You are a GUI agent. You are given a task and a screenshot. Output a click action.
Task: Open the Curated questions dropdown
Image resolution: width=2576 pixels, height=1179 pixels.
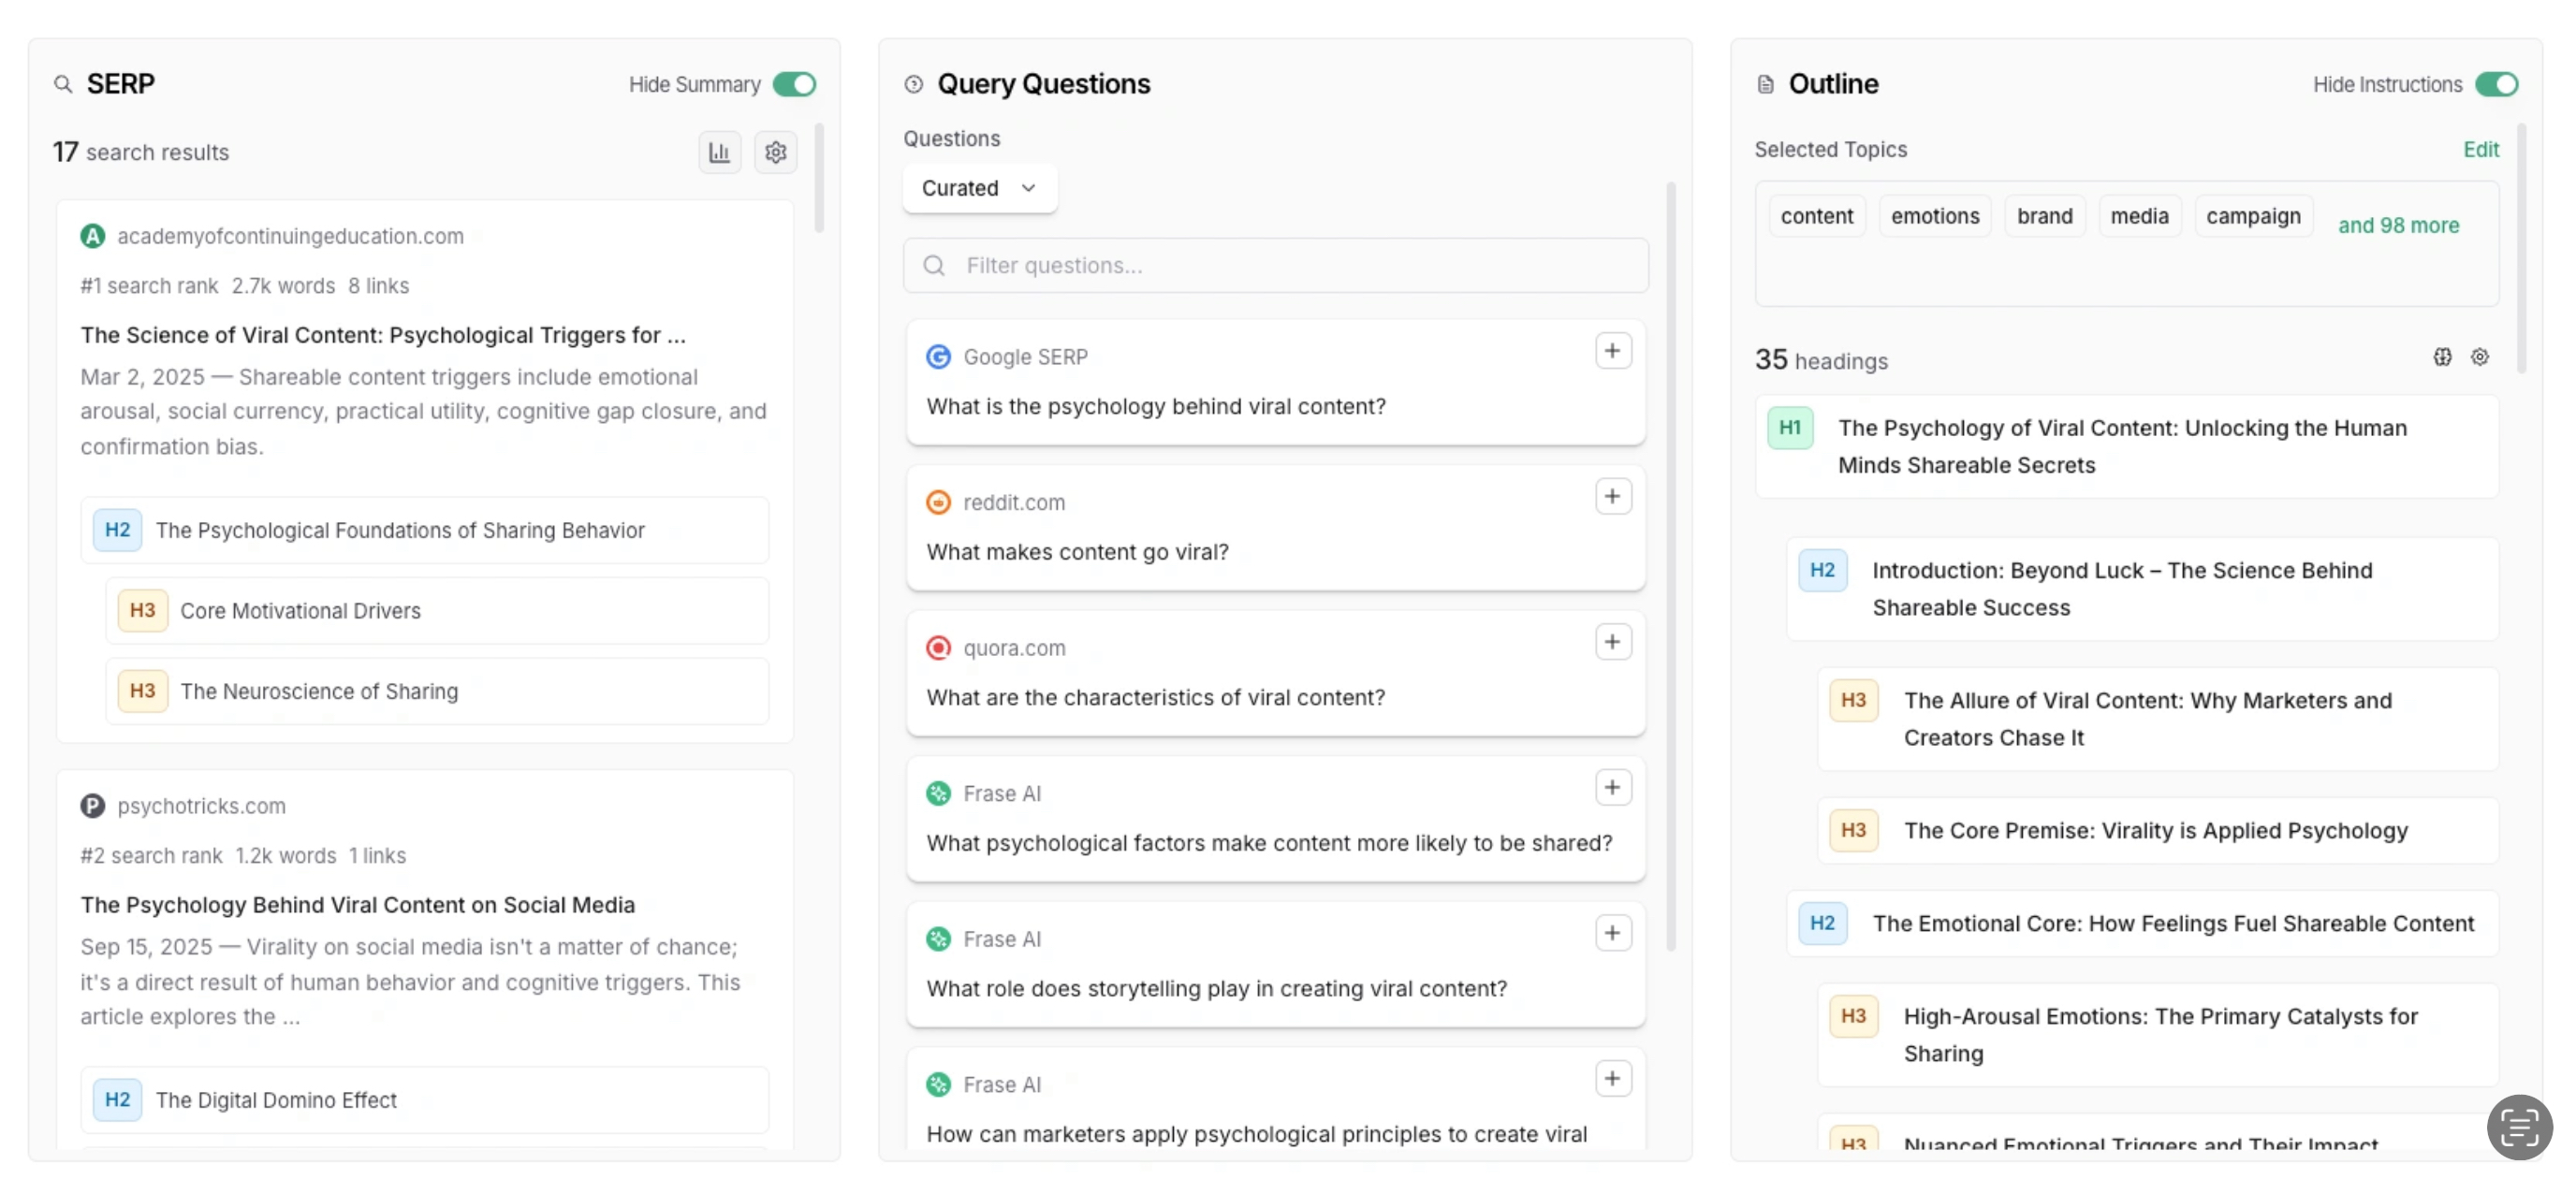978,188
